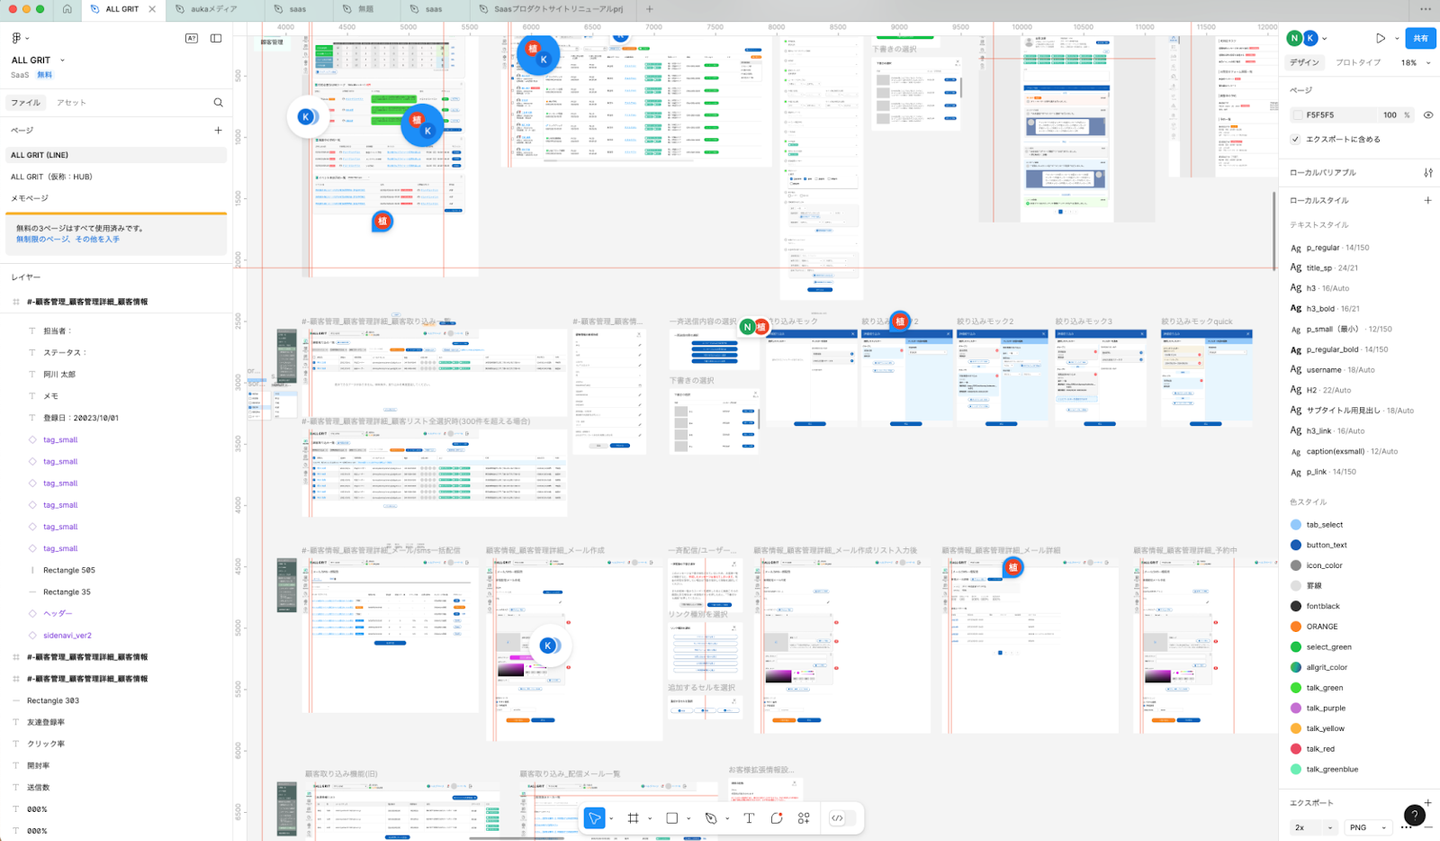
Task: Add a new page with plus icon
Action: [x=218, y=130]
